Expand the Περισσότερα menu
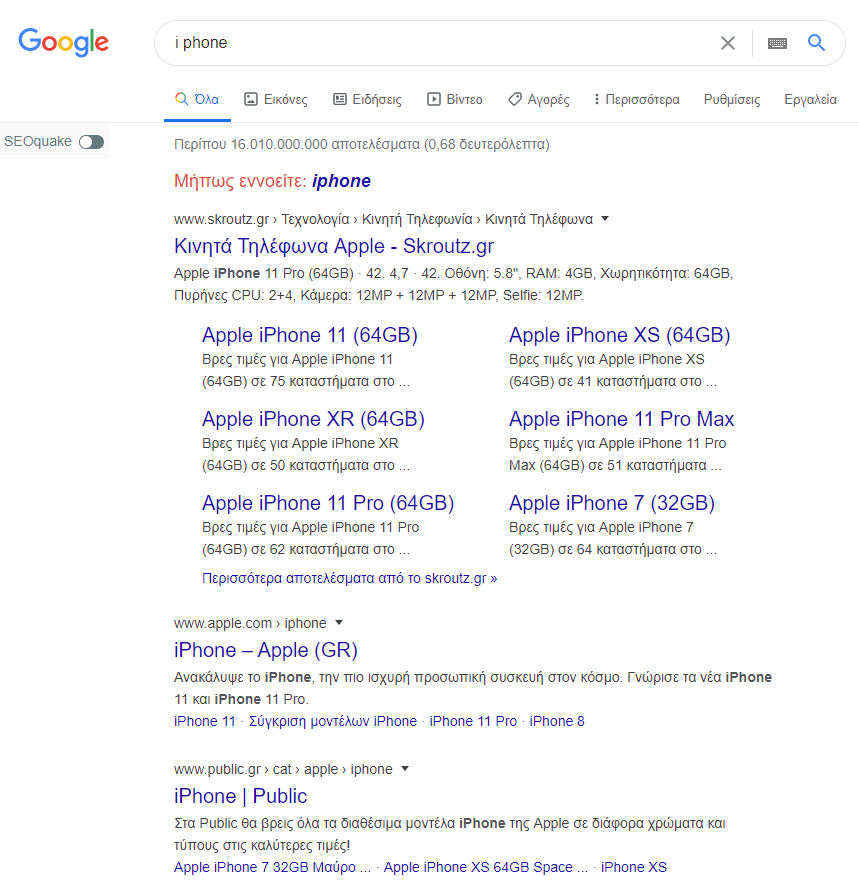The width and height of the screenshot is (858, 890). click(x=636, y=99)
